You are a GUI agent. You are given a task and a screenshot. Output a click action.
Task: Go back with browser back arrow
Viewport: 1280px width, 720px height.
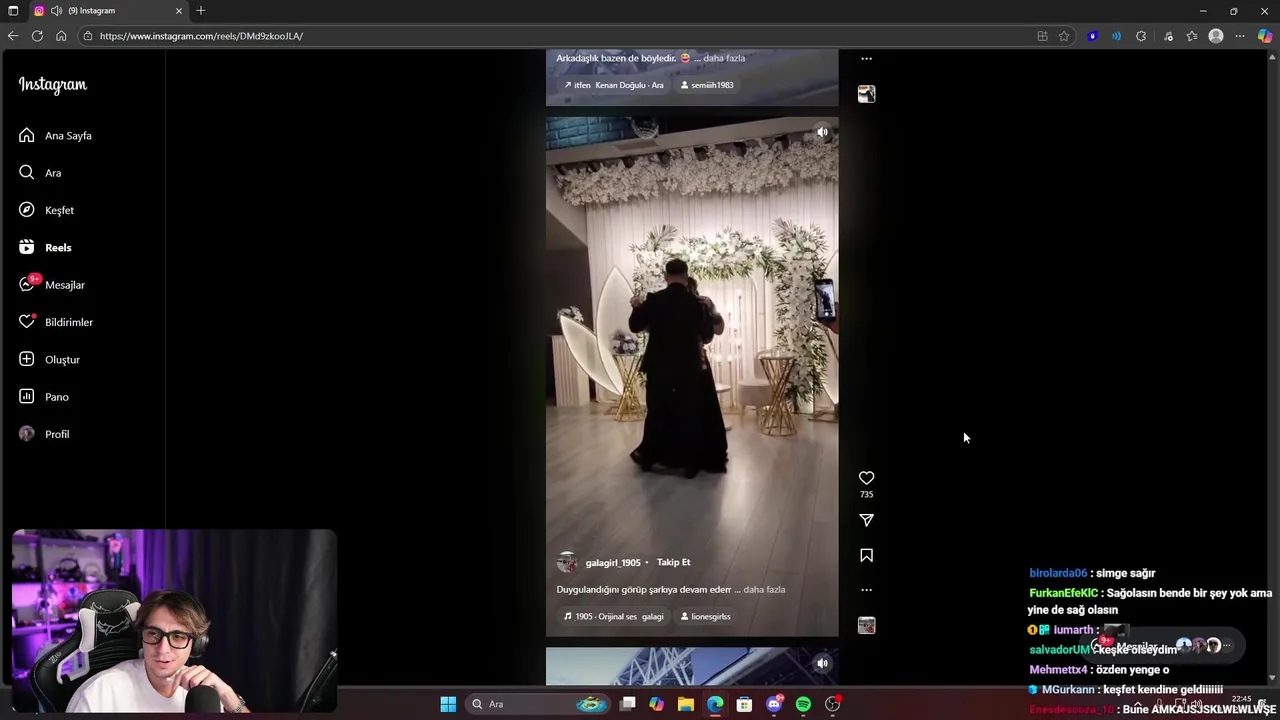13,36
